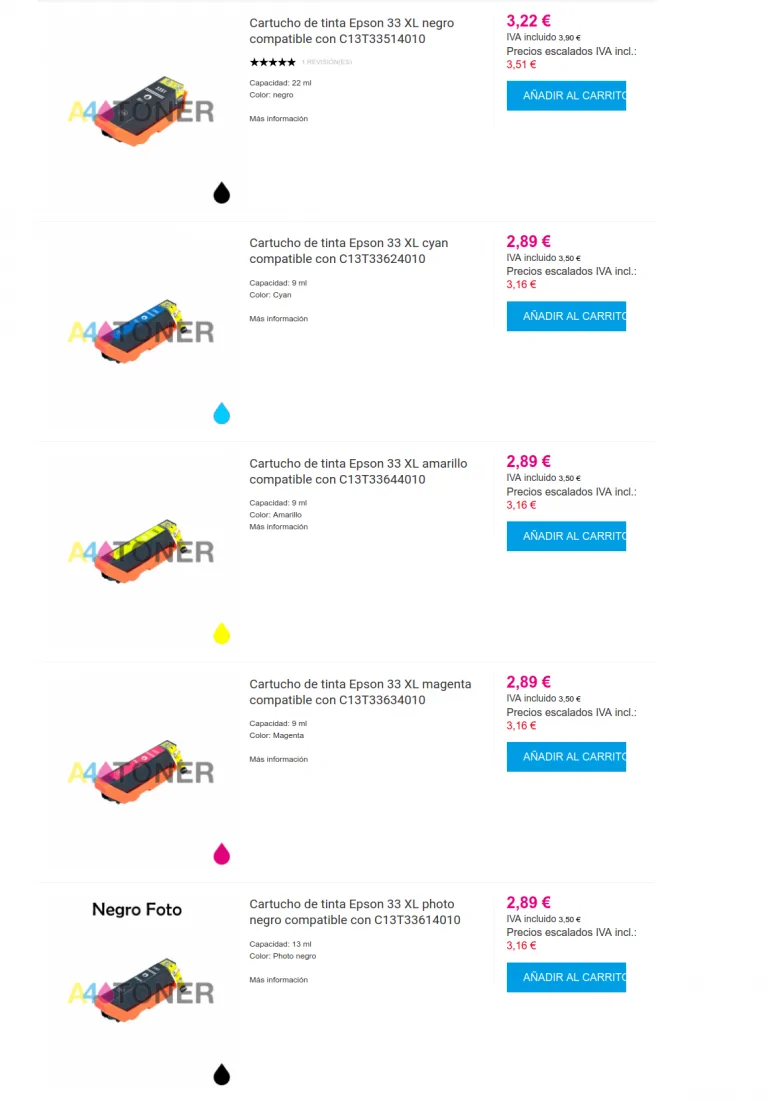Open the Epson 33 XL photo negro title link

(x=354, y=912)
